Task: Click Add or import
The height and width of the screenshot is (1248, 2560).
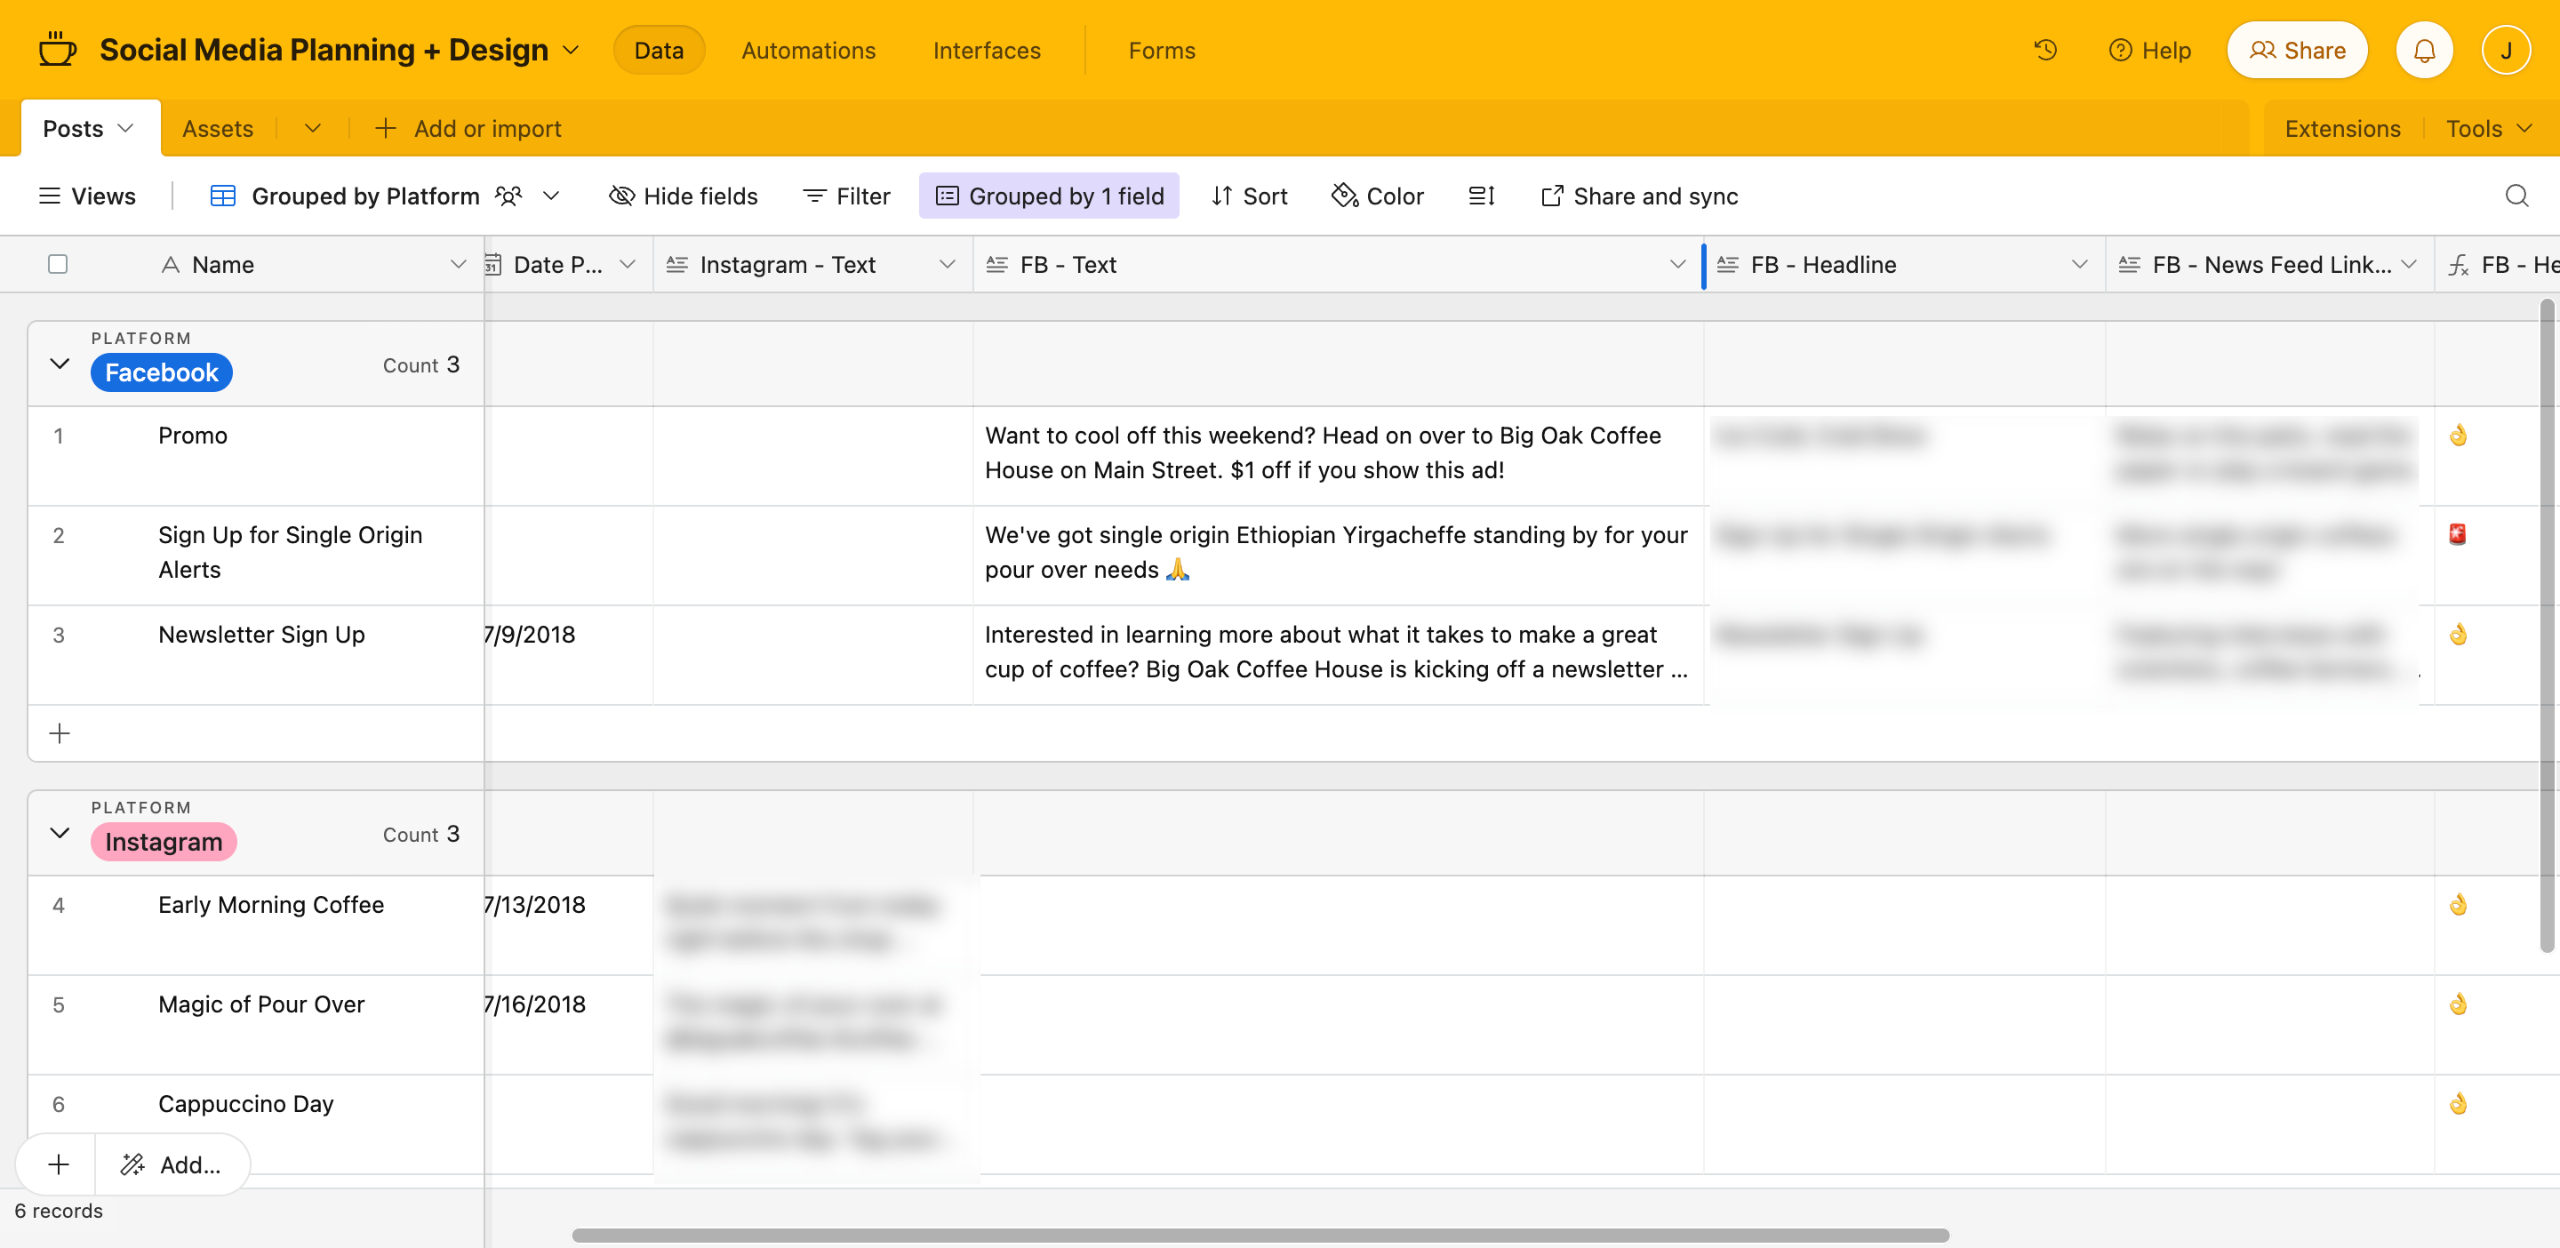Action: tap(468, 128)
